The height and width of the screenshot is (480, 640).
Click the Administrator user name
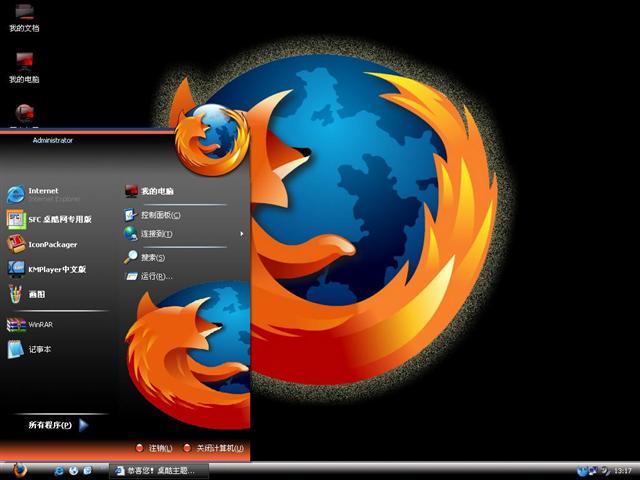pyautogui.click(x=53, y=140)
